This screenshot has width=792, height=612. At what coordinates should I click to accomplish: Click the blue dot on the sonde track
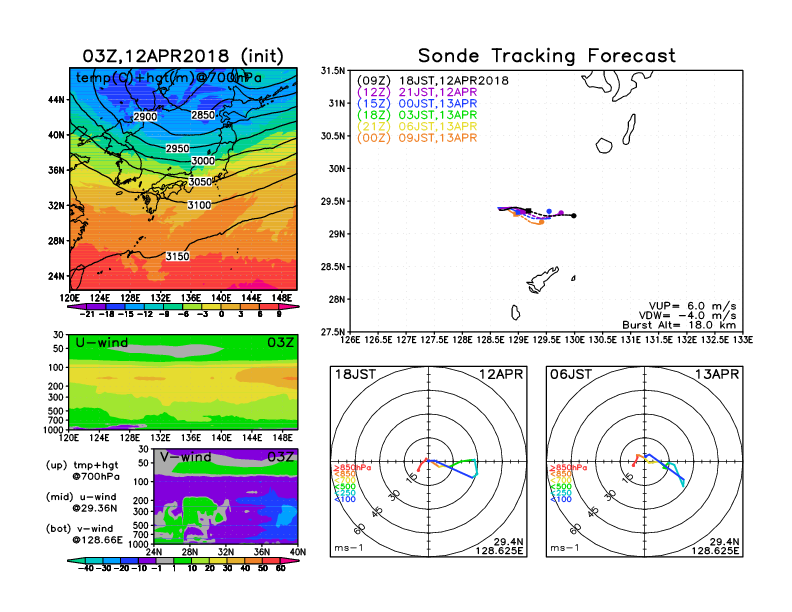coord(549,212)
